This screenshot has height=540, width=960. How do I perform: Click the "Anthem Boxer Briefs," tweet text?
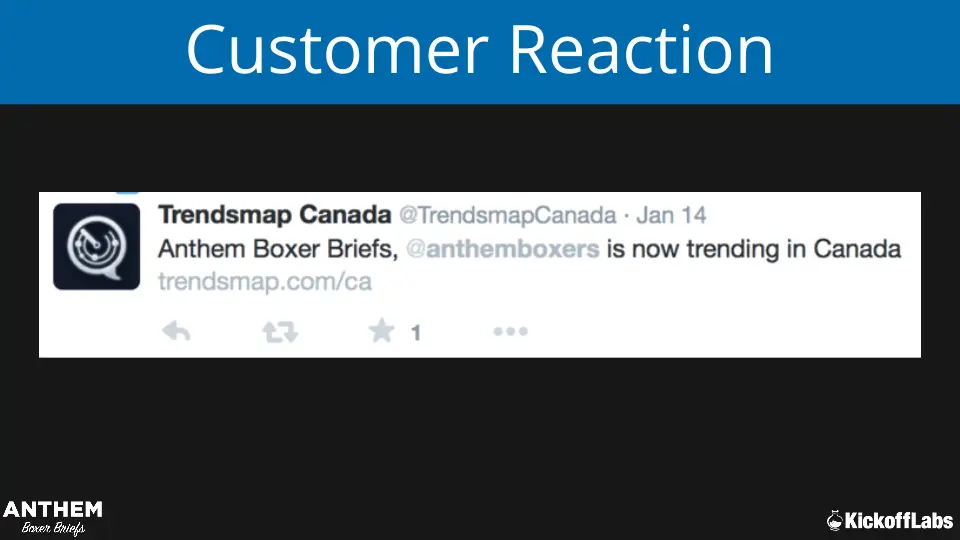tap(278, 249)
